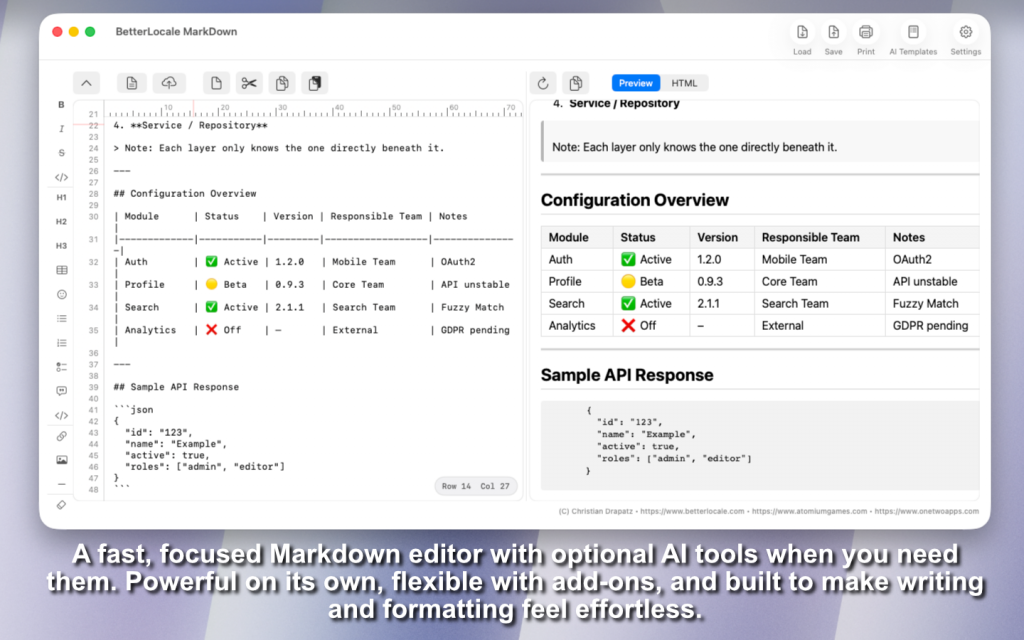Open the emoji picker icon
The width and height of the screenshot is (1024, 640).
(x=61, y=295)
